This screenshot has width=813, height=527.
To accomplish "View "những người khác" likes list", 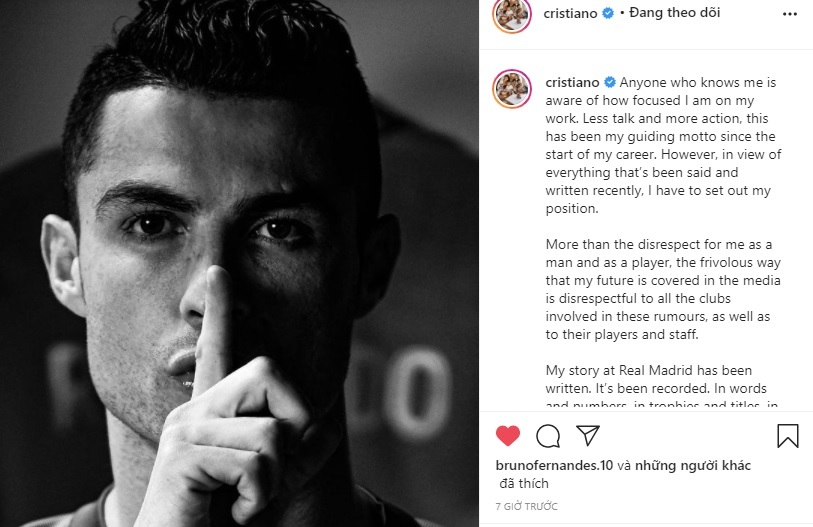I will [x=693, y=466].
